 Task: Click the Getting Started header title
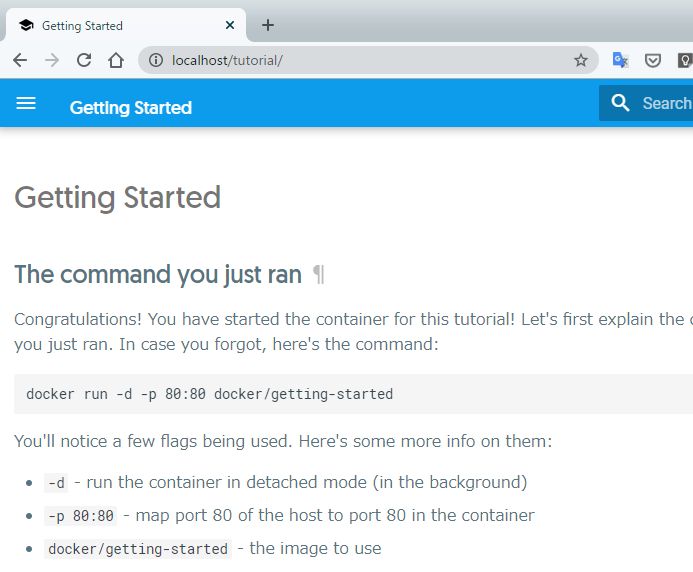point(131,107)
